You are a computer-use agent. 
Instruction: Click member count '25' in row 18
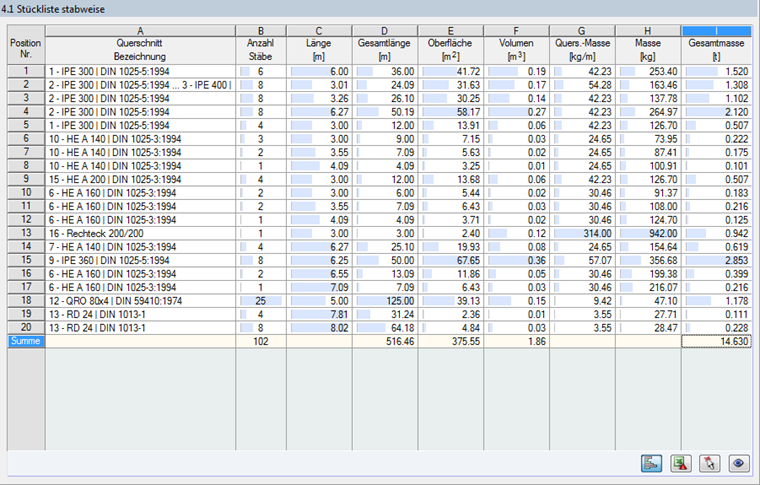tap(261, 301)
